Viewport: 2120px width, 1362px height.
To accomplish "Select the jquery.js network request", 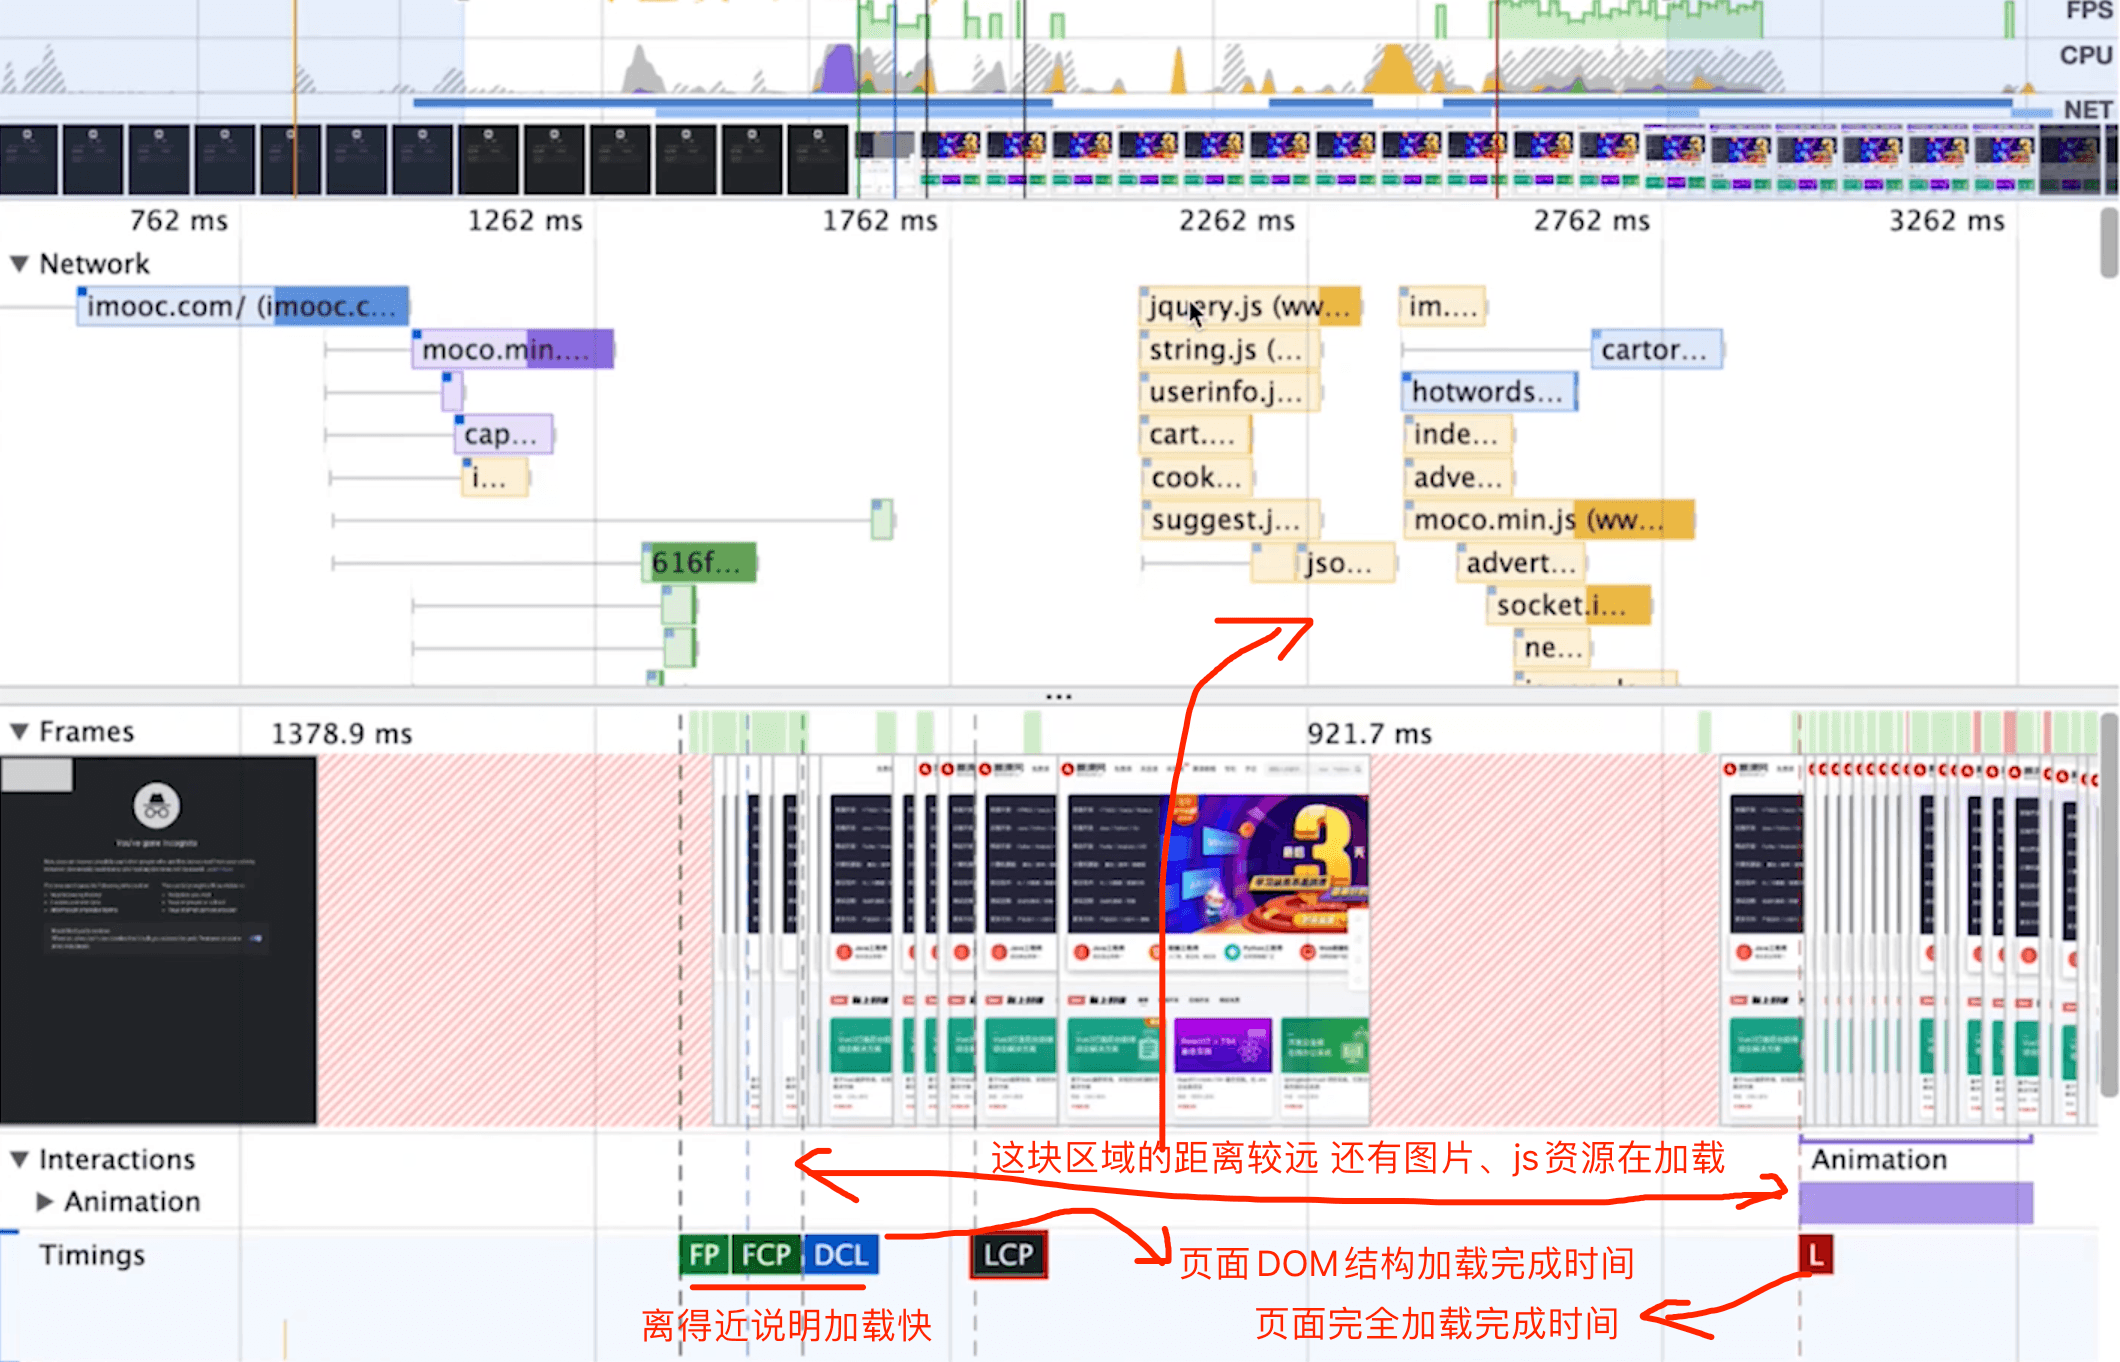I will point(1249,307).
